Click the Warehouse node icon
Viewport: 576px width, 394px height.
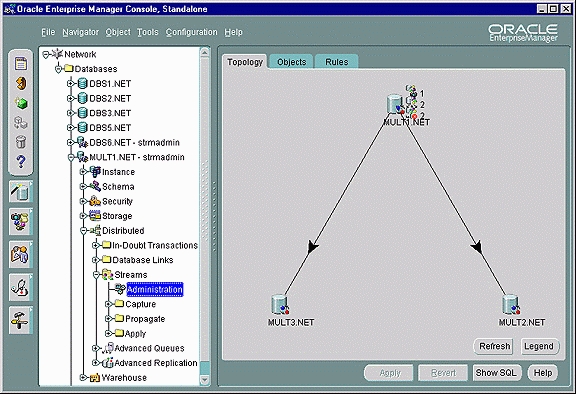pos(95,377)
